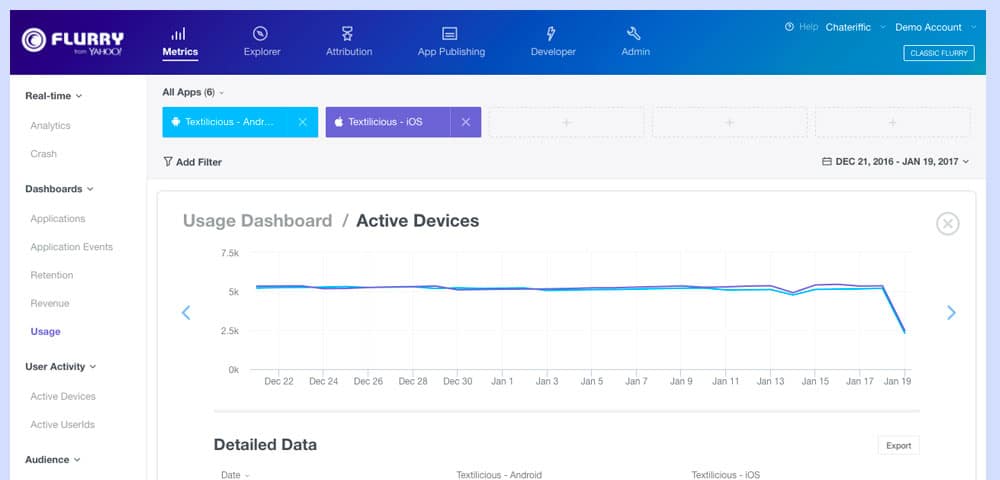Click the Classic Flurry button
Screen dimensions: 1000x480
[939, 53]
